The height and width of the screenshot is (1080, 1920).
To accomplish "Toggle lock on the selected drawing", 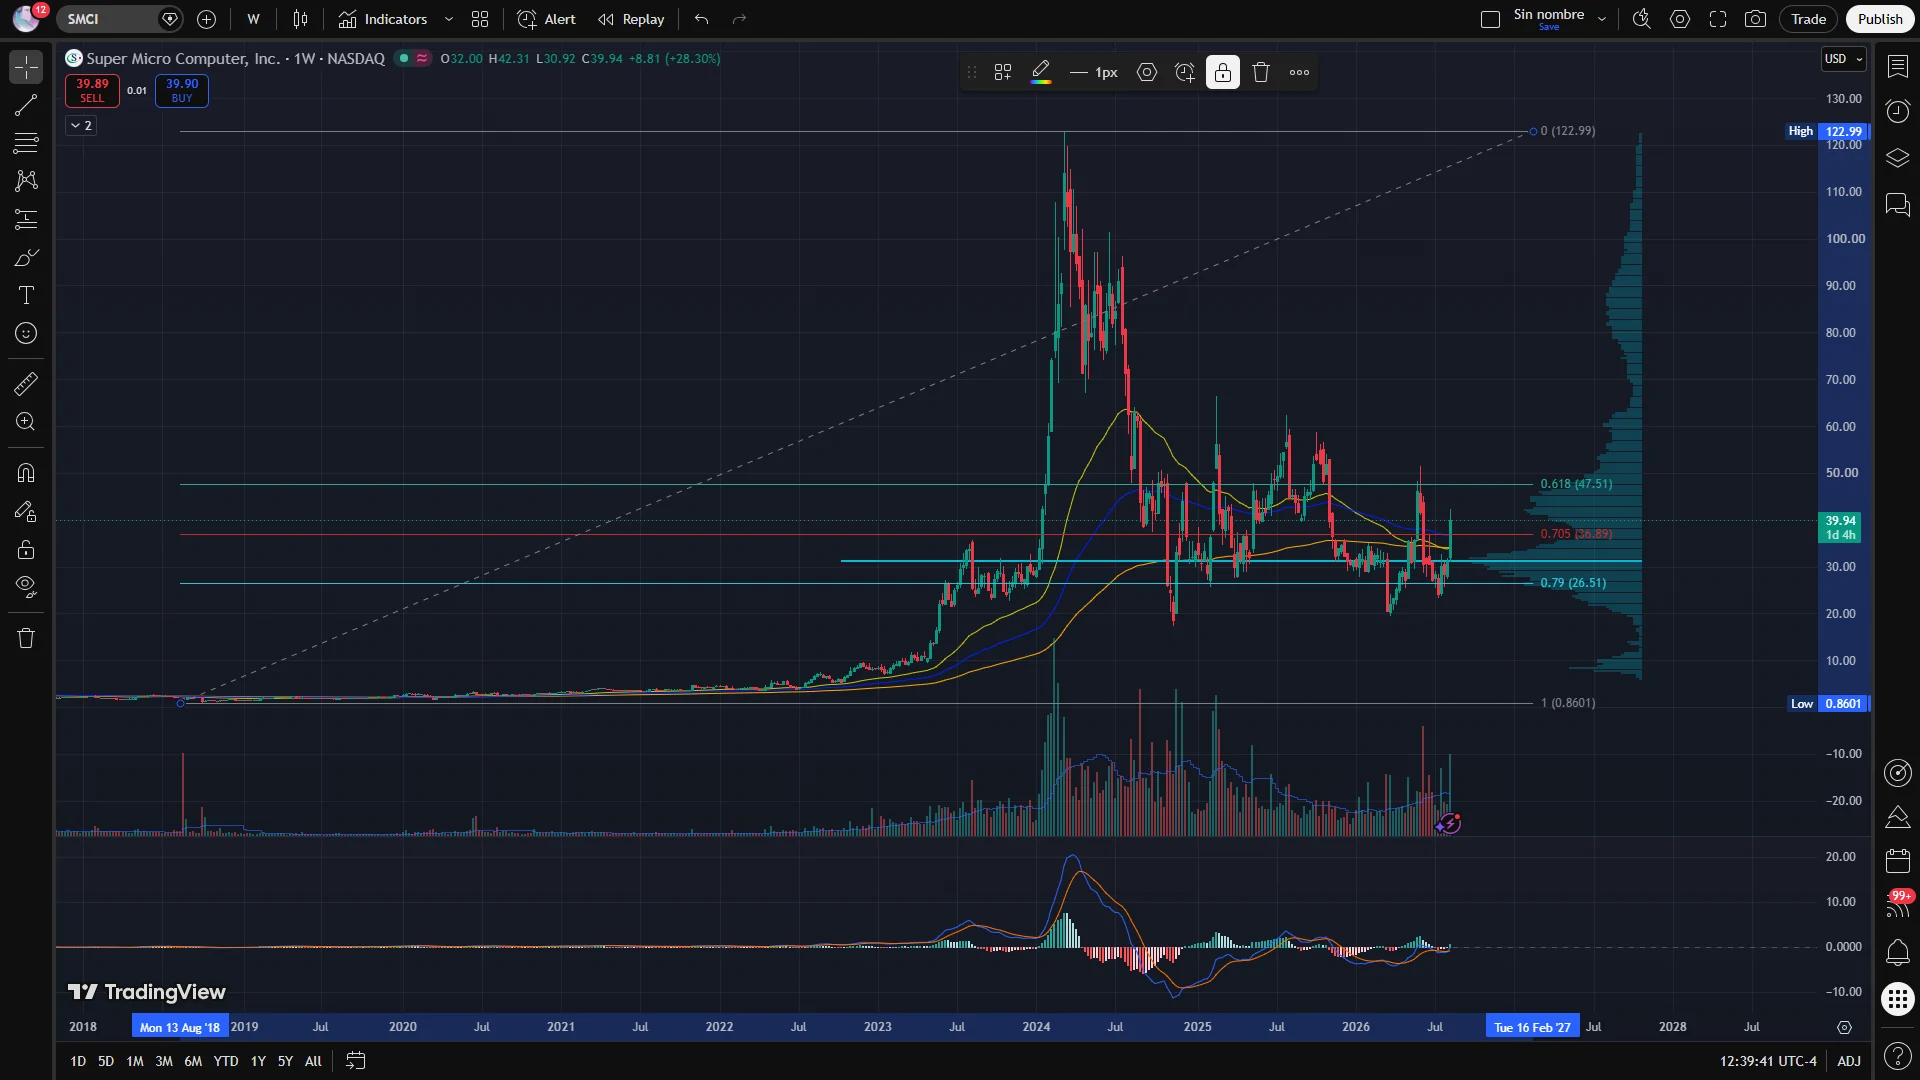I will click(x=1223, y=72).
